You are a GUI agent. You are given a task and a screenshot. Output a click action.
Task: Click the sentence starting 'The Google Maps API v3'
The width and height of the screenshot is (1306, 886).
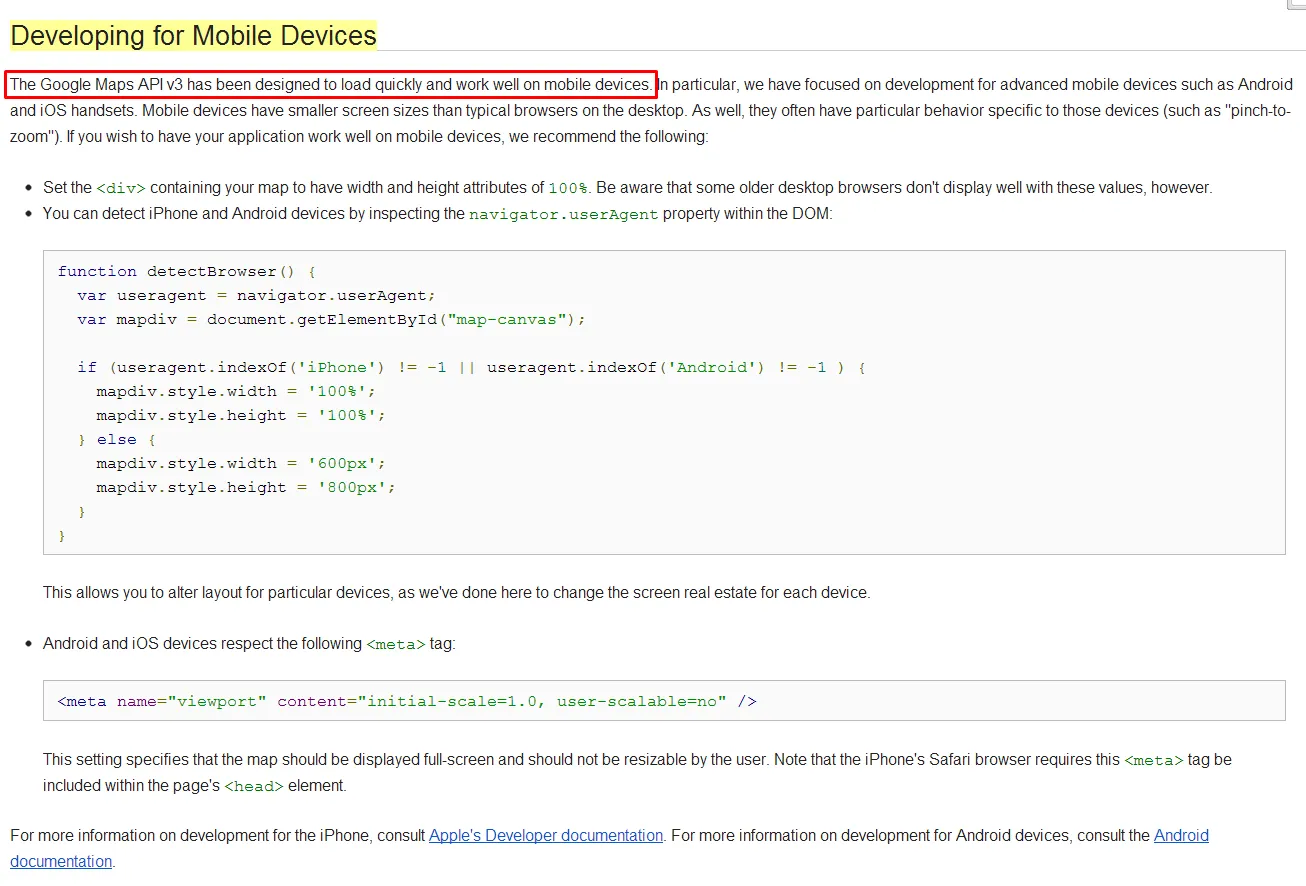(331, 84)
